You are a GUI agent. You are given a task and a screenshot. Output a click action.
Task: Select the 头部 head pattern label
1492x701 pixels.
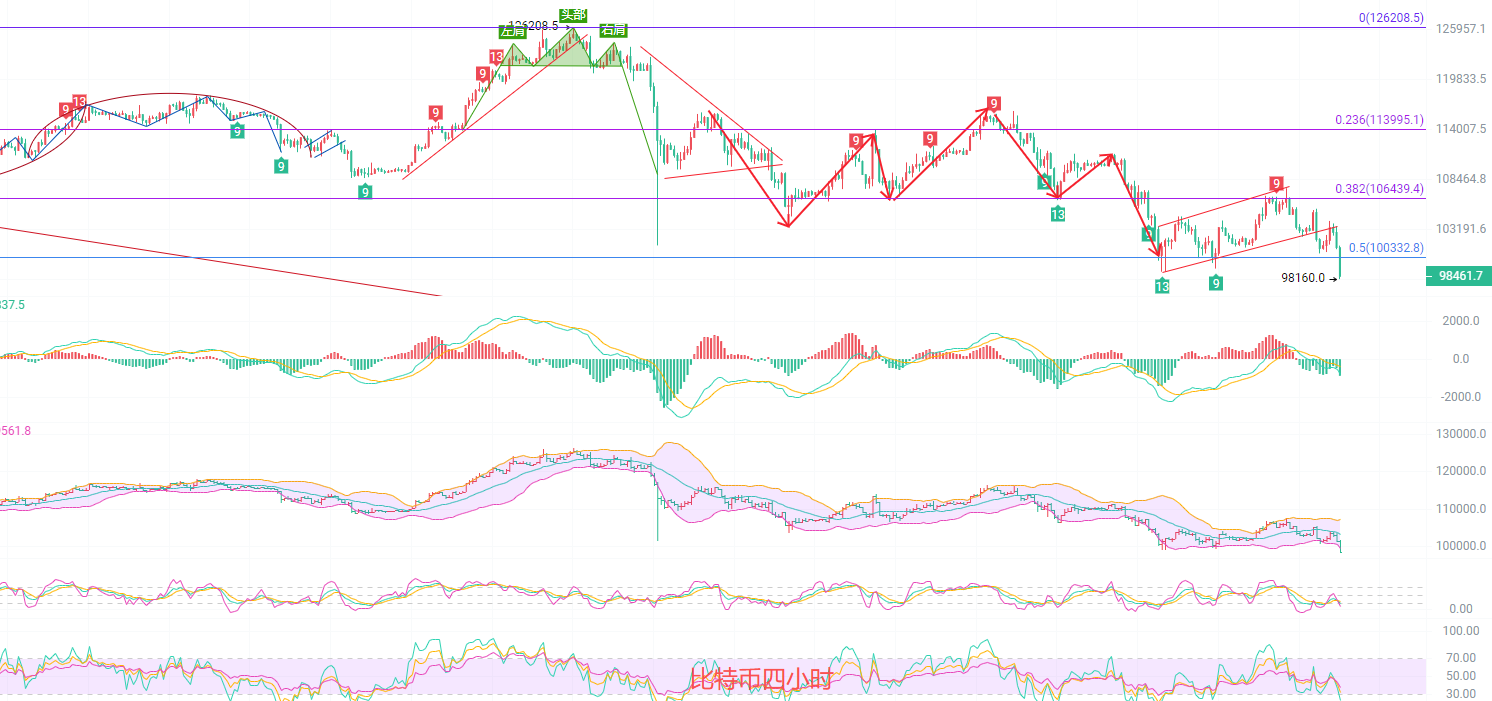(573, 14)
